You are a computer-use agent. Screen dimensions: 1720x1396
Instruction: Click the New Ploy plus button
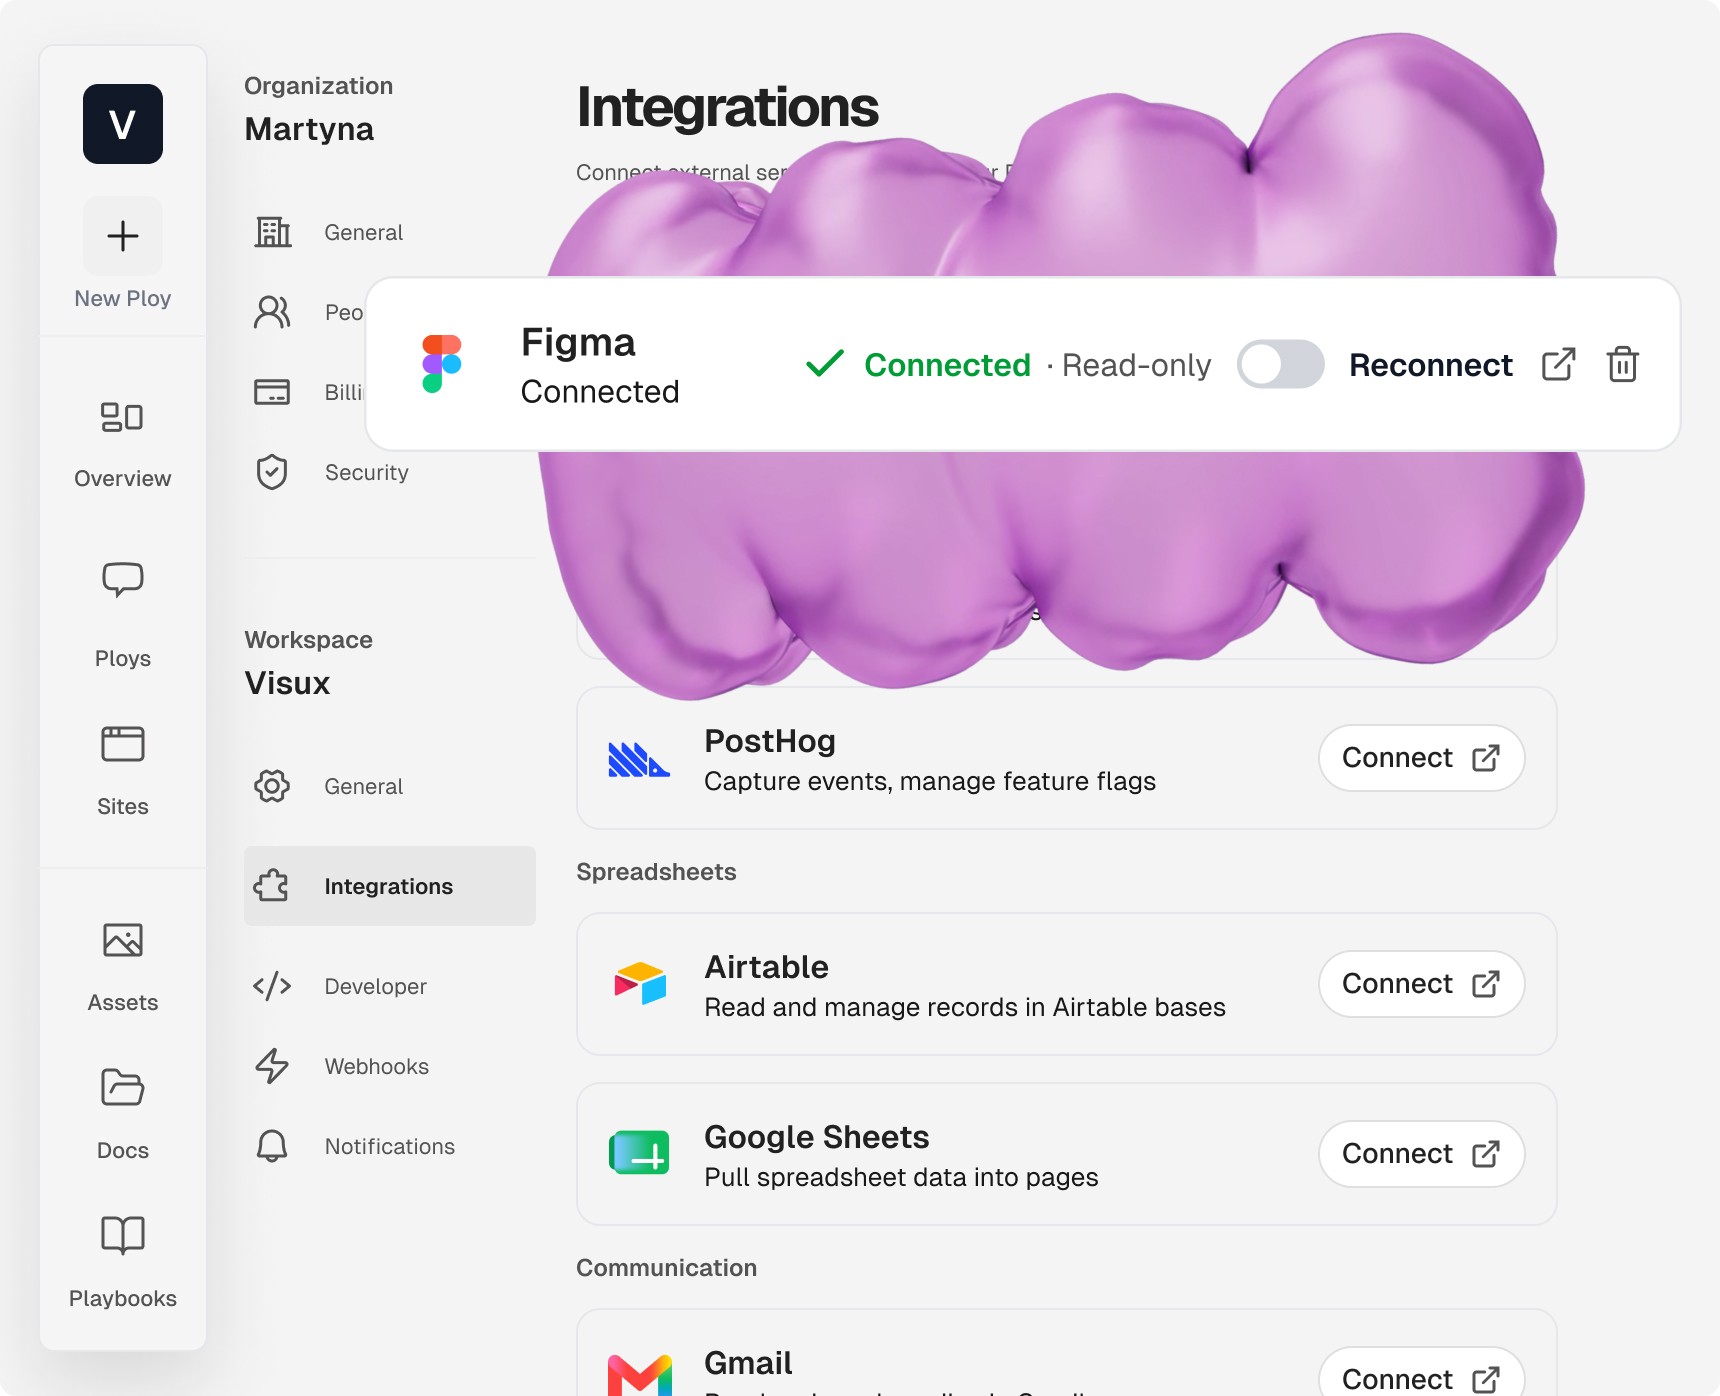pyautogui.click(x=123, y=236)
